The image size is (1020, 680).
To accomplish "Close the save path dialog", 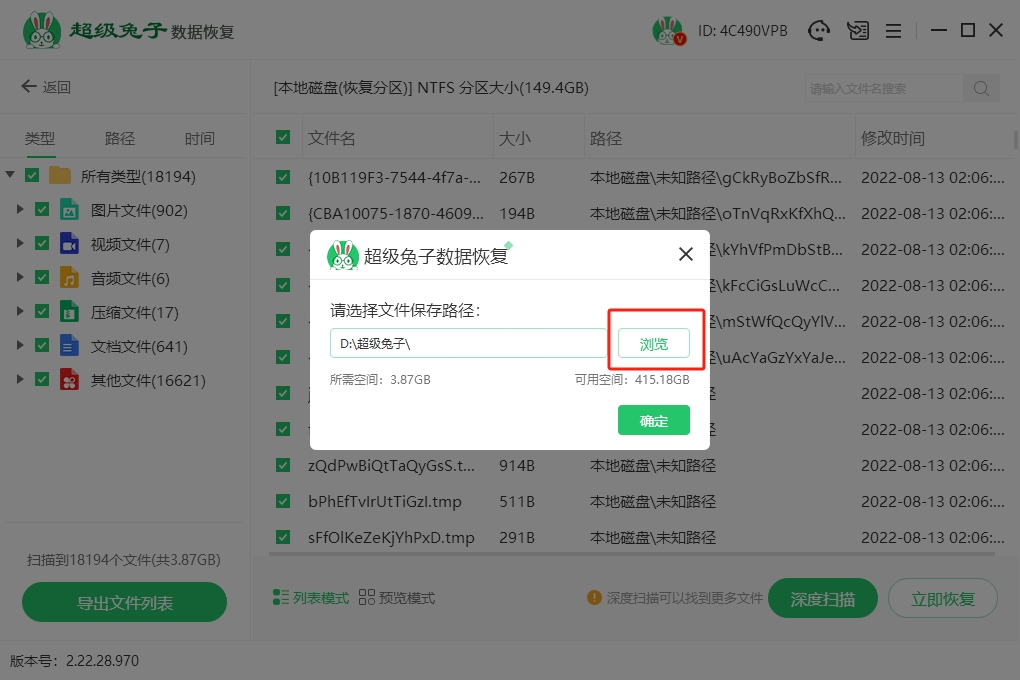I will 686,254.
